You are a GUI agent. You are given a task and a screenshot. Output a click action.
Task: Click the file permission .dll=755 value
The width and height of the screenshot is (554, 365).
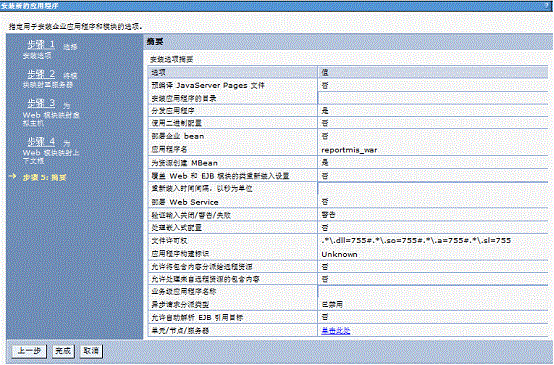coord(416,241)
